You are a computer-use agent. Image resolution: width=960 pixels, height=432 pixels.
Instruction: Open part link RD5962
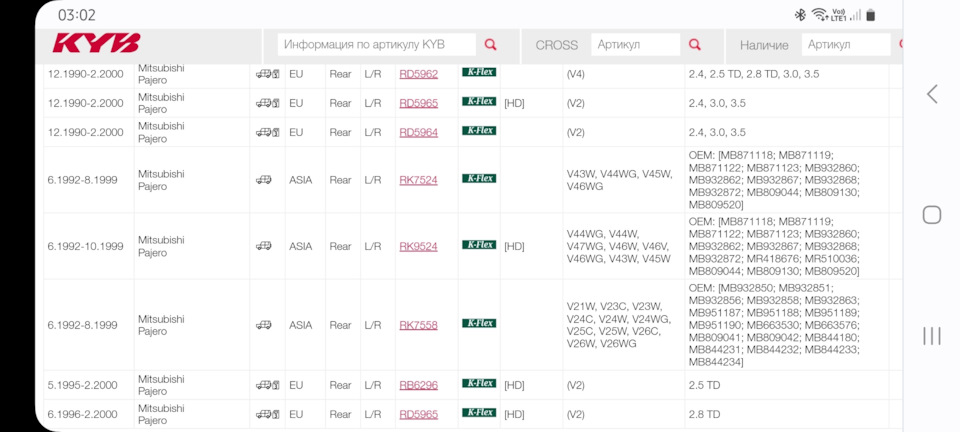pos(418,74)
